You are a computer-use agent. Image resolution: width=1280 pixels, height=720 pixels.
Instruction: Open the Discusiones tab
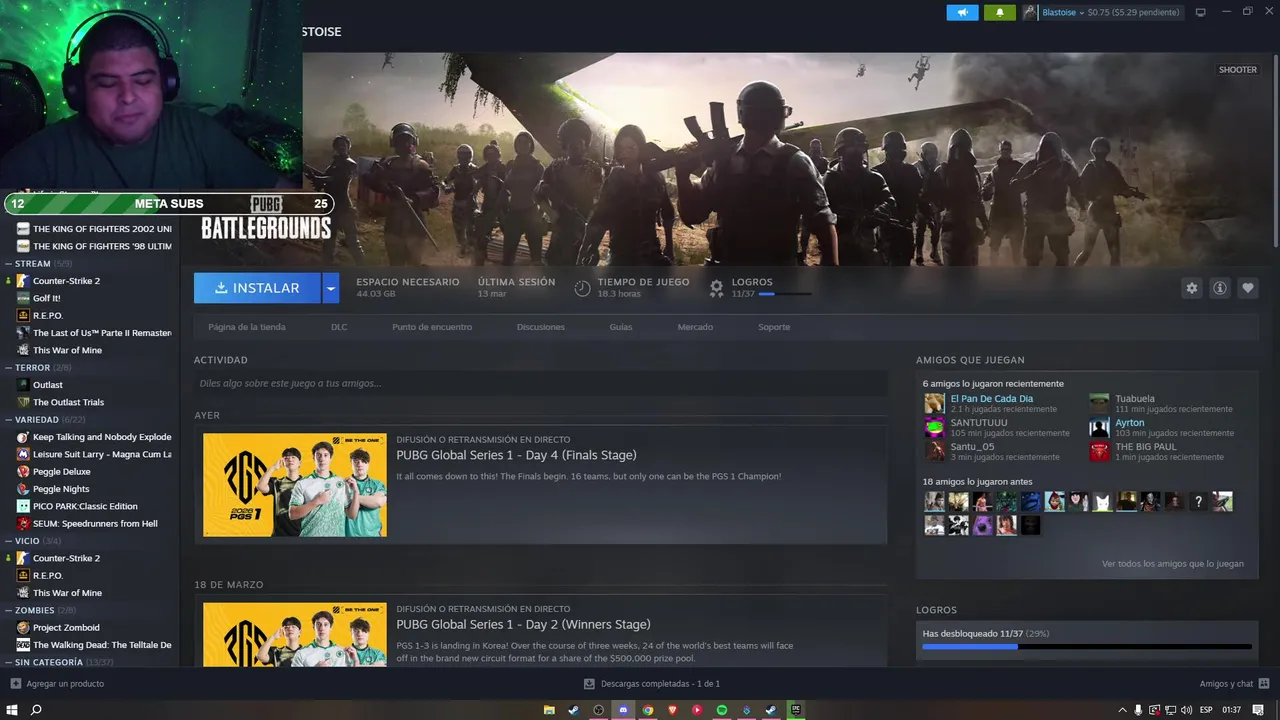(541, 327)
